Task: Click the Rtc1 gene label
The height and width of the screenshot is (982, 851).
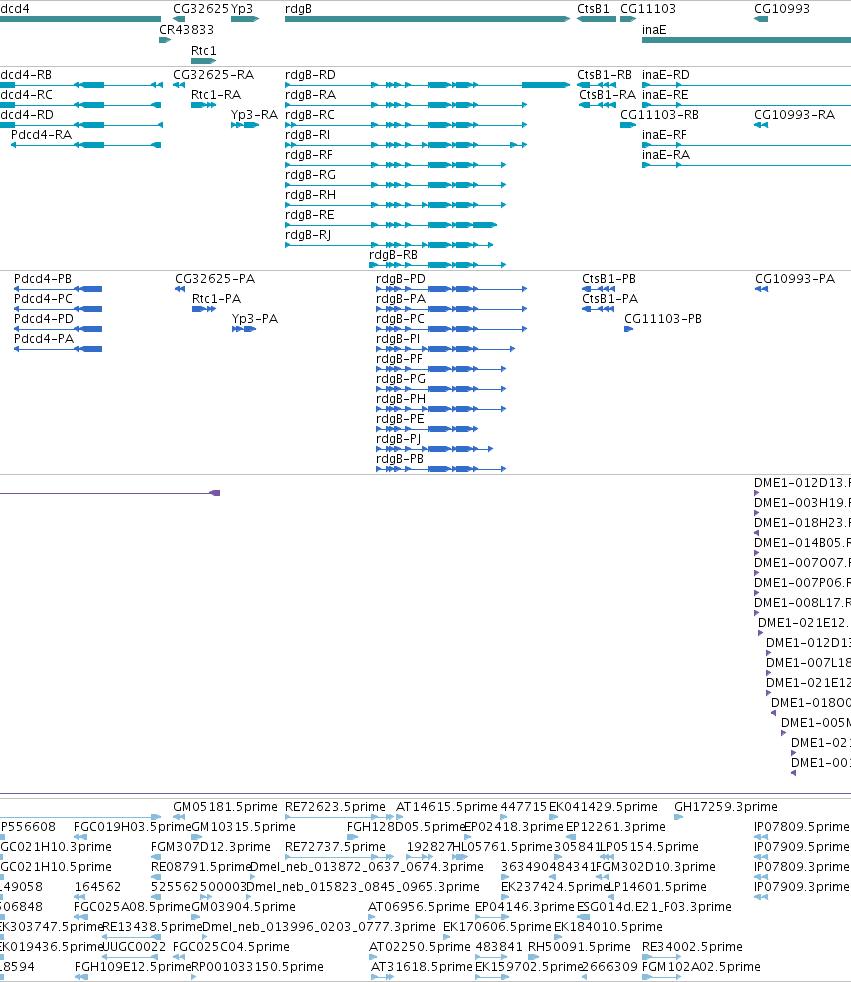Action: (x=204, y=50)
